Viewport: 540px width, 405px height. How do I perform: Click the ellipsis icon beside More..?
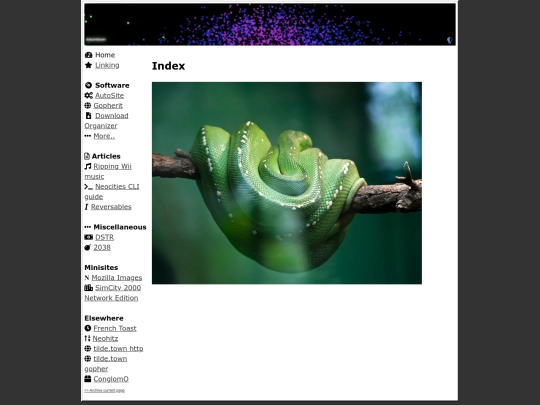pyautogui.click(x=88, y=136)
